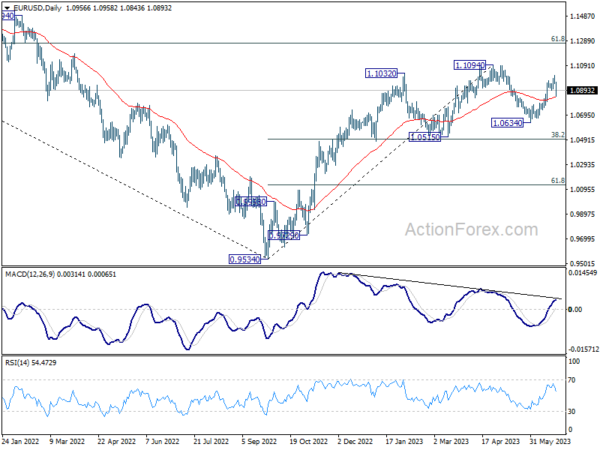Click the MACD 0.00 zero-line label
The height and width of the screenshot is (450, 600).
pos(575,309)
